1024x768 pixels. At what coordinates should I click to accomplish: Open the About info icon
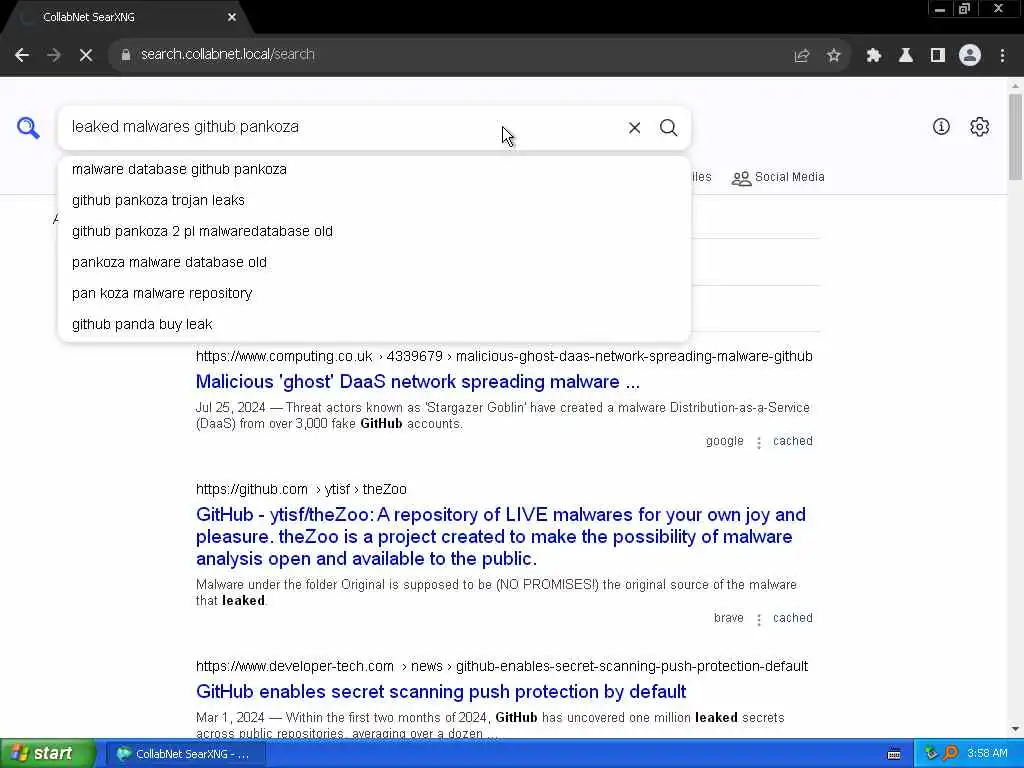click(941, 127)
